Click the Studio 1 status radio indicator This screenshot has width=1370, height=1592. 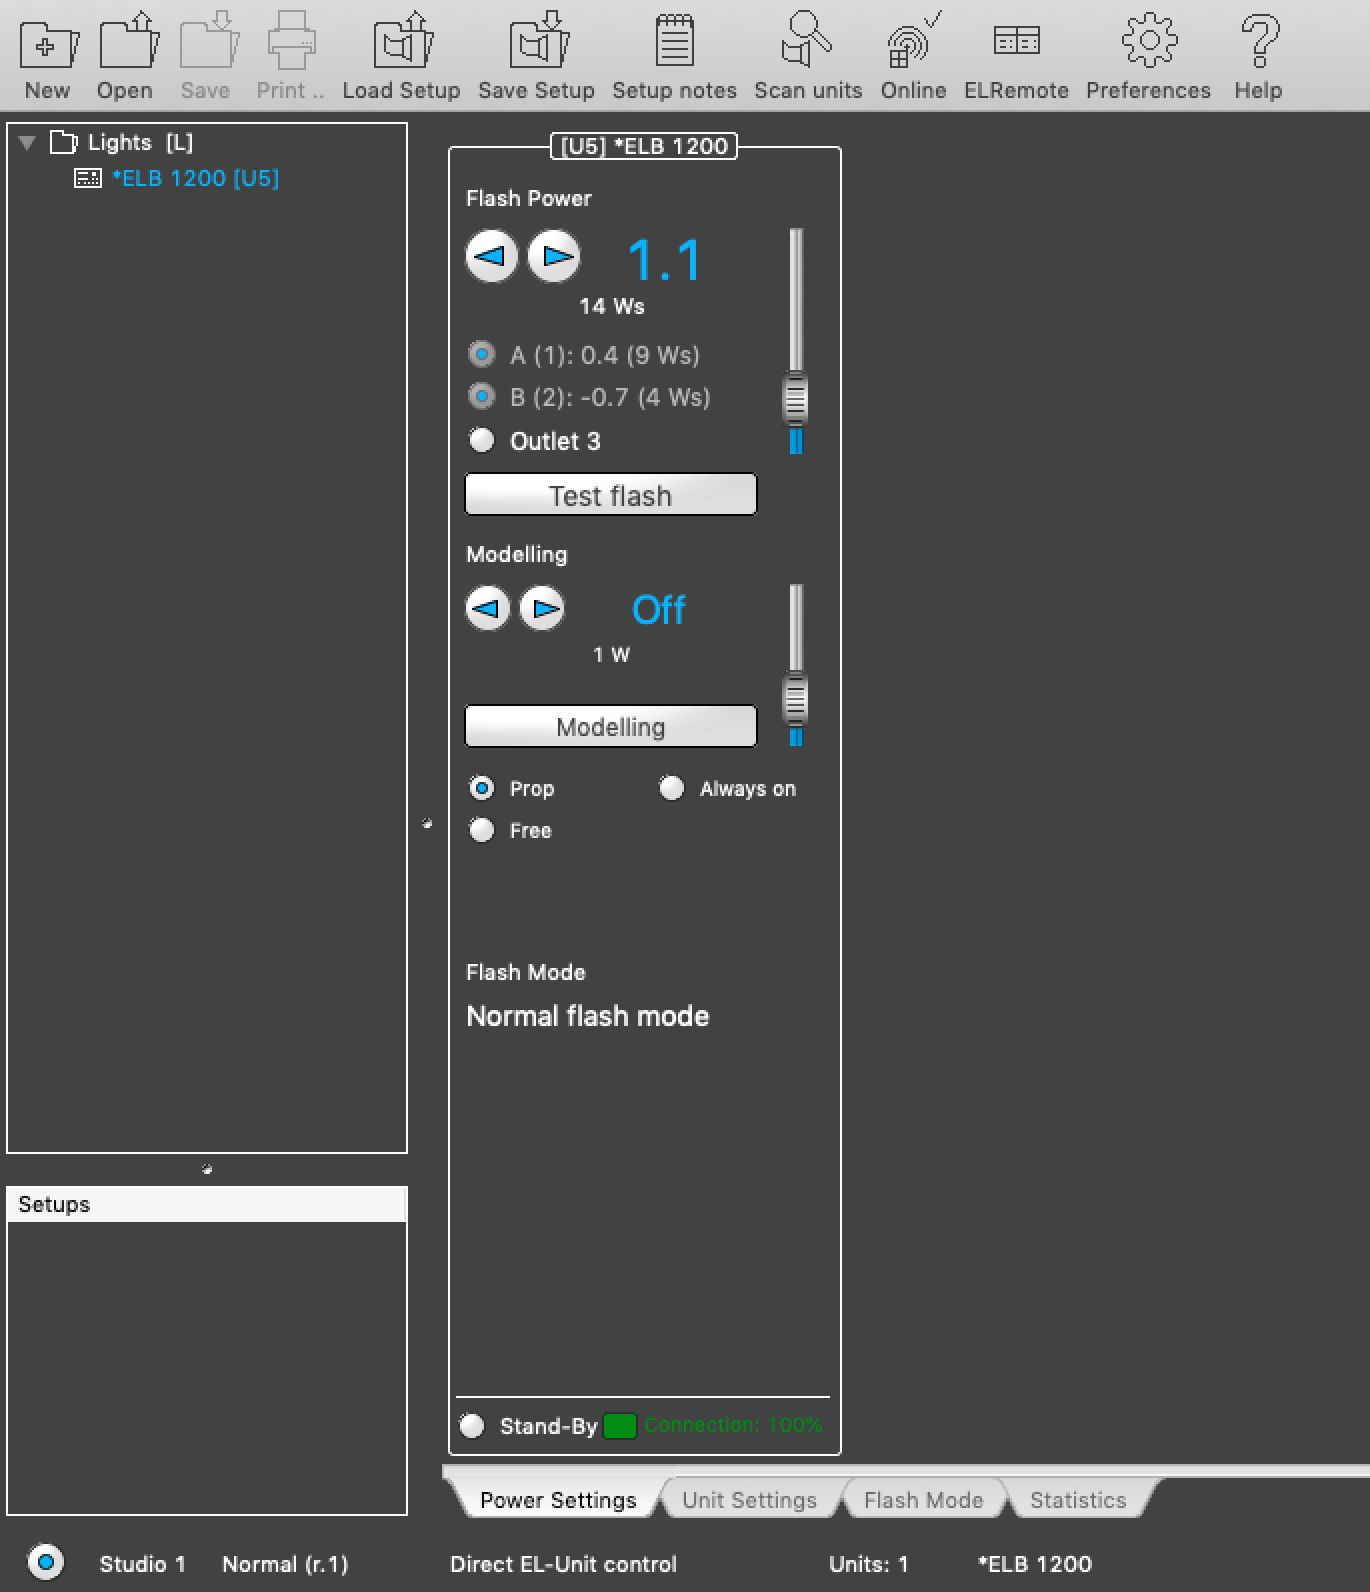point(46,1562)
